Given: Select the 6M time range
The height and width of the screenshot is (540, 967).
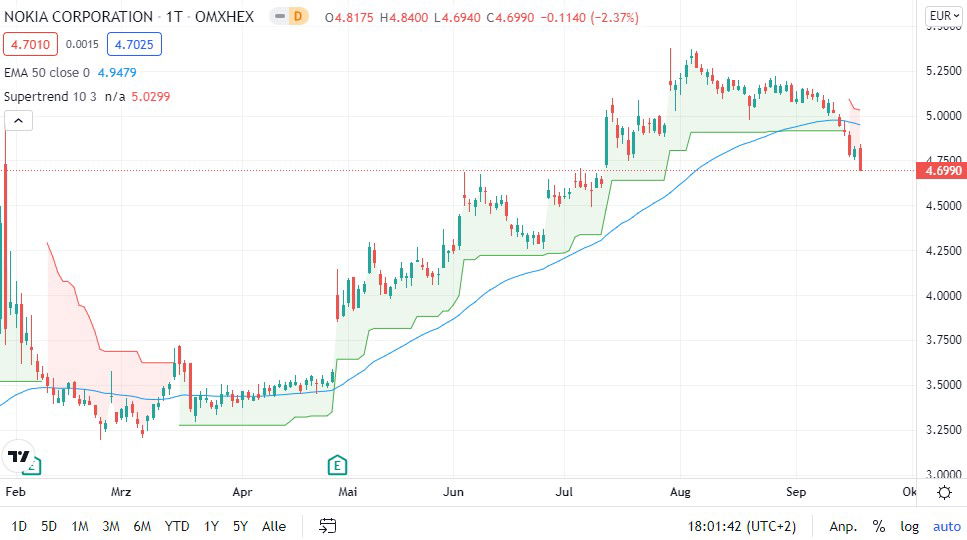Looking at the screenshot, I should [x=142, y=526].
